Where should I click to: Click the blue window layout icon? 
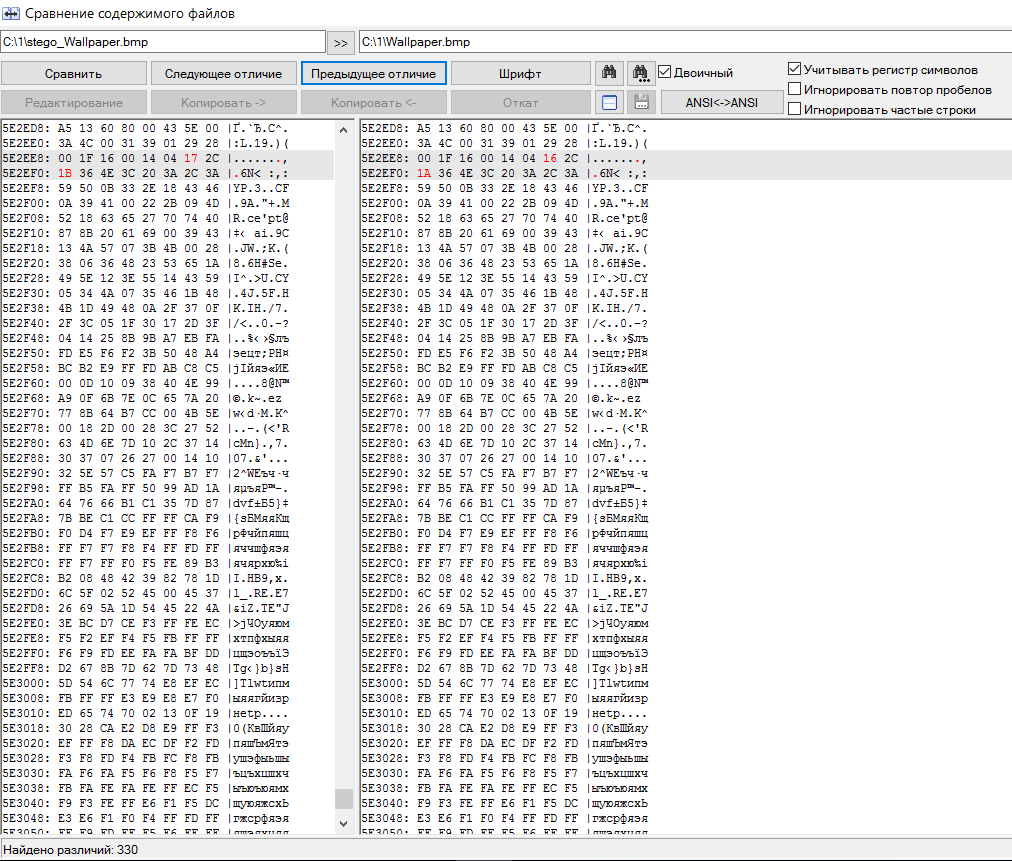point(609,102)
